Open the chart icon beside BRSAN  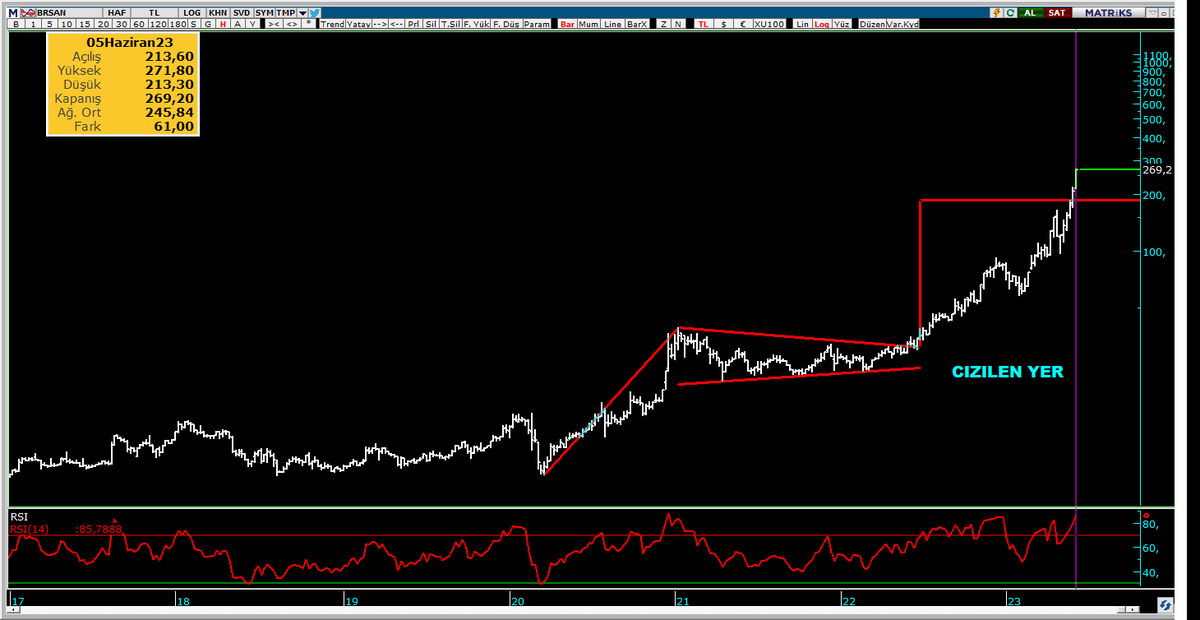coord(28,12)
